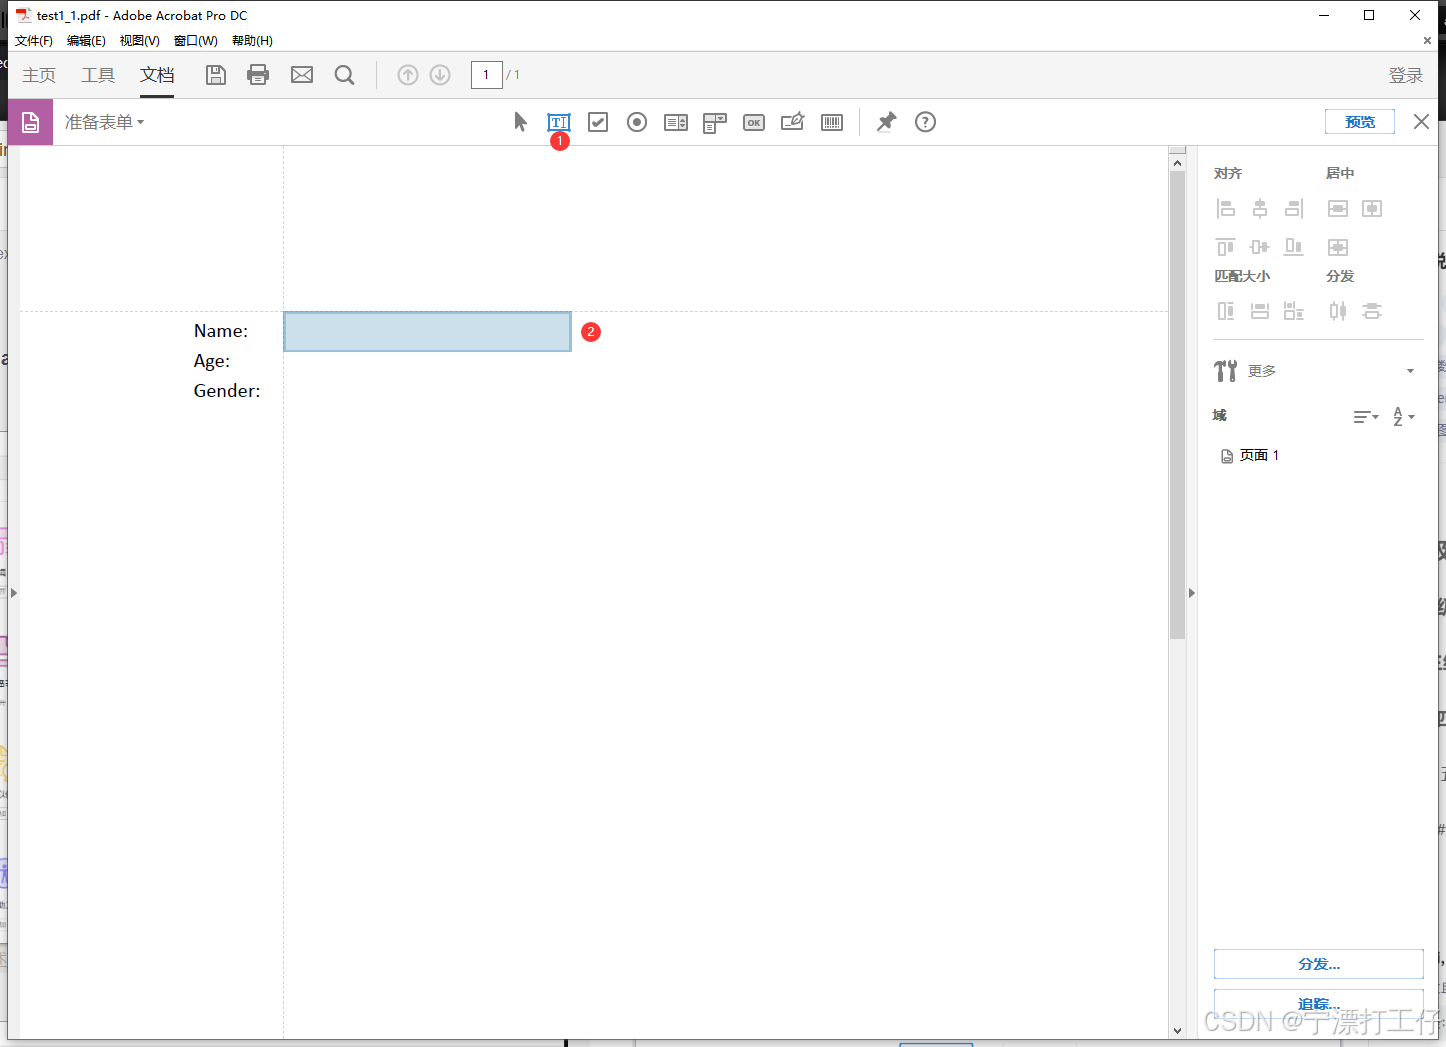Click the align top edges icon
The width and height of the screenshot is (1446, 1047).
click(1226, 246)
